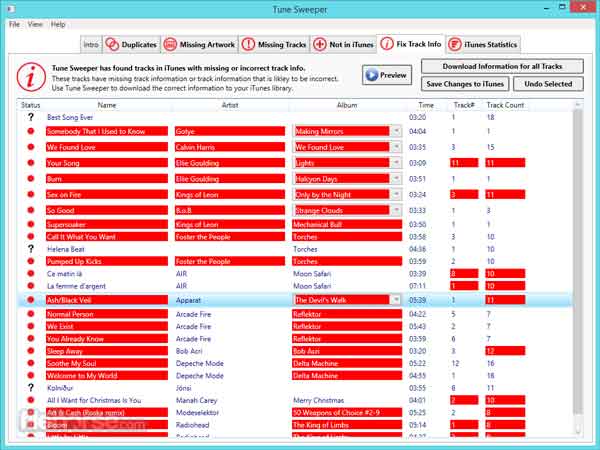The width and height of the screenshot is (600, 450).
Task: Click red status dot for Ce matin là
Action: point(31,274)
